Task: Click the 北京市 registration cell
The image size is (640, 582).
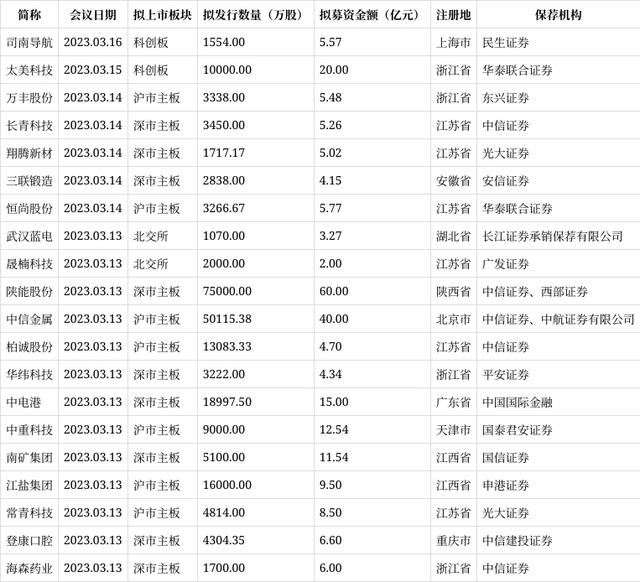Action: (x=453, y=319)
